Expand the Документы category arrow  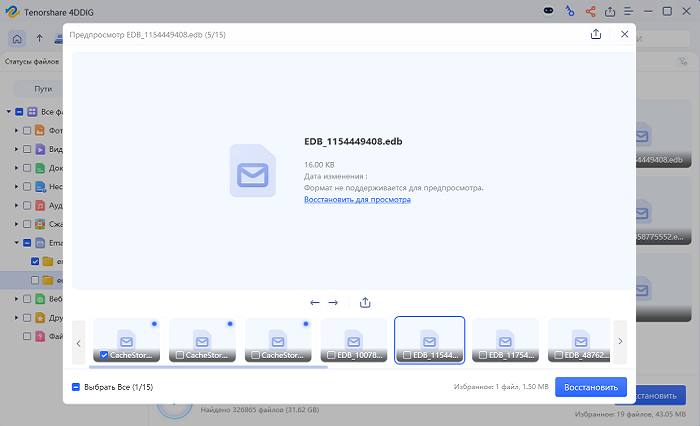[x=17, y=168]
